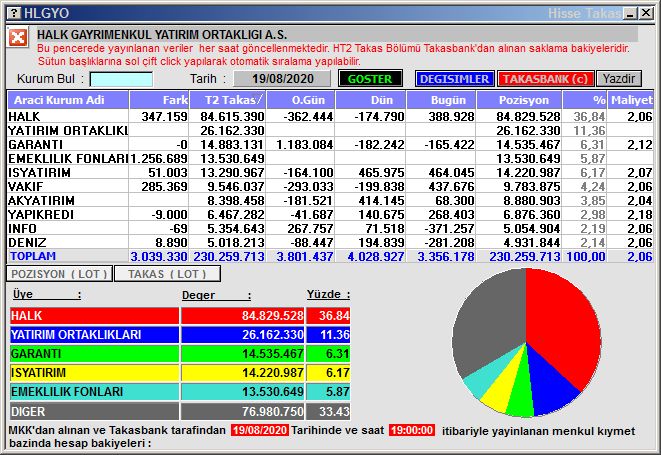Sort by % column header
This screenshot has height=455, width=661.
[x=585, y=100]
